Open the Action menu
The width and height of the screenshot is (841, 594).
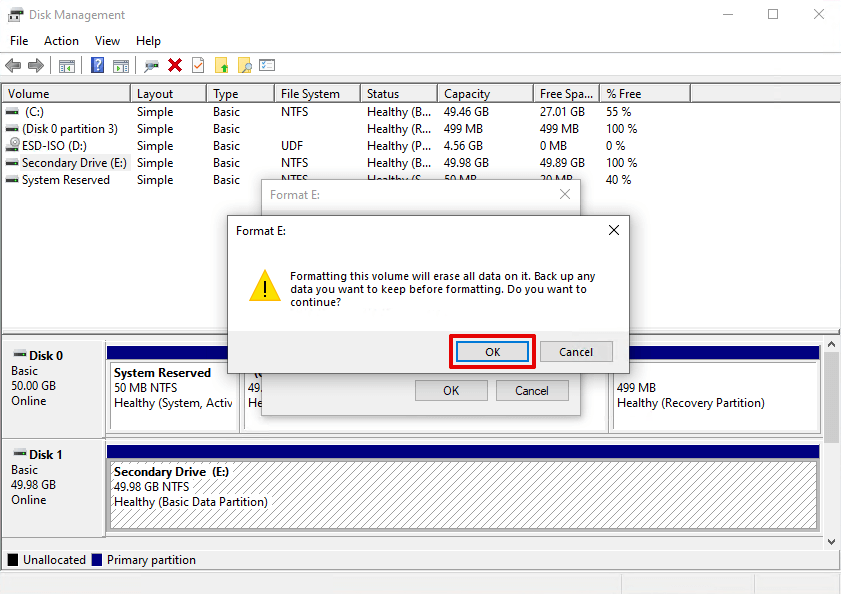click(61, 41)
